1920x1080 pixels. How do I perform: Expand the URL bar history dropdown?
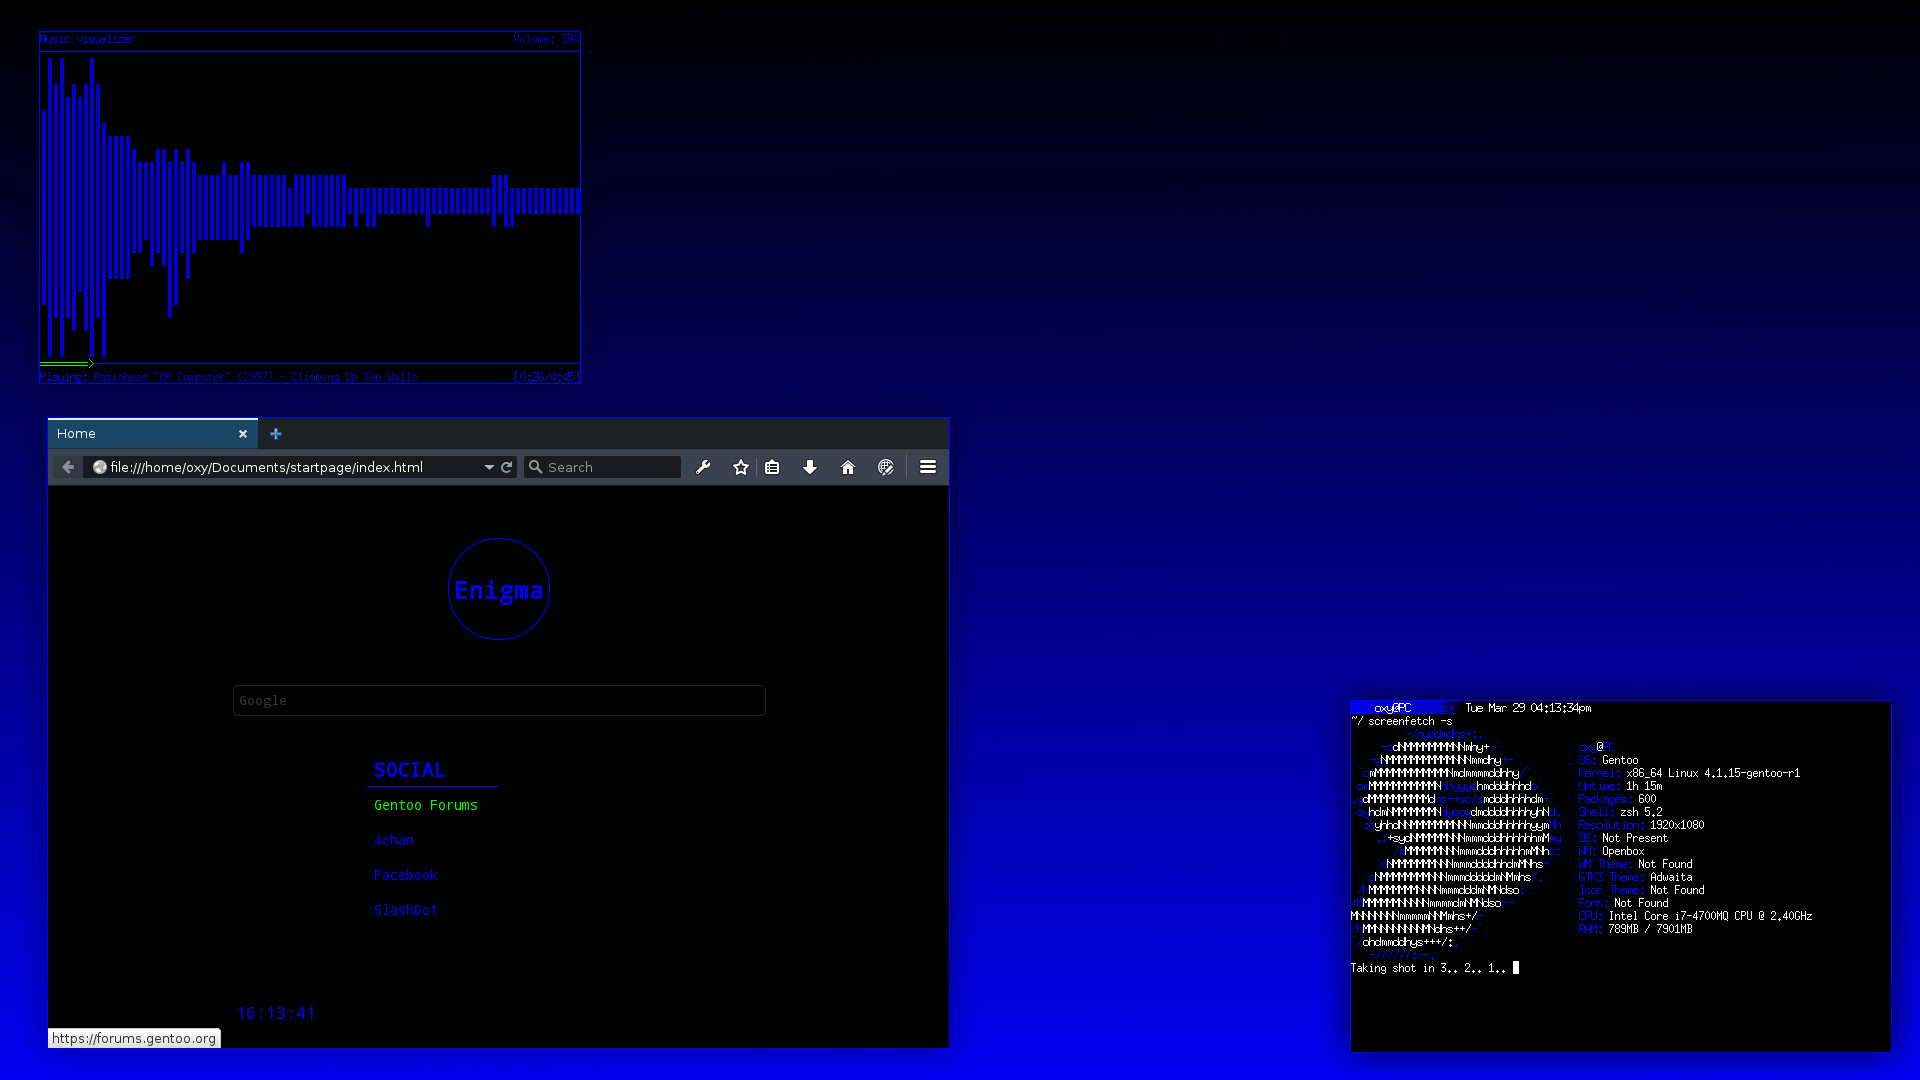[x=489, y=467]
